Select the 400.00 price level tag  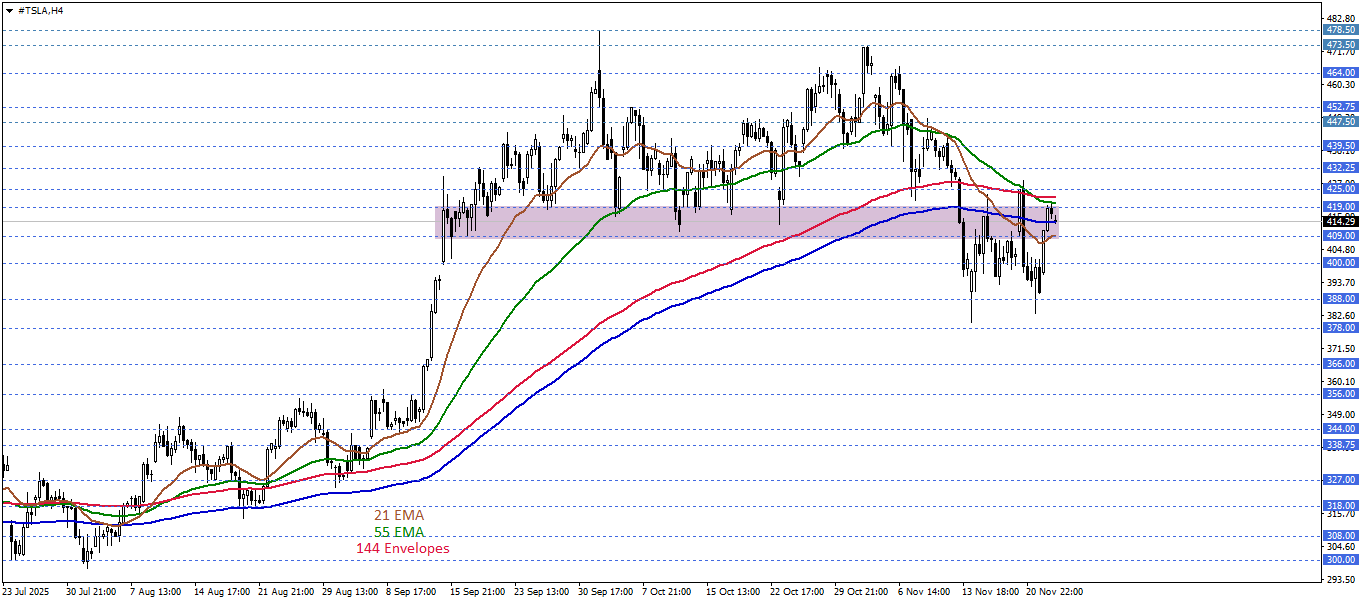pos(1339,263)
